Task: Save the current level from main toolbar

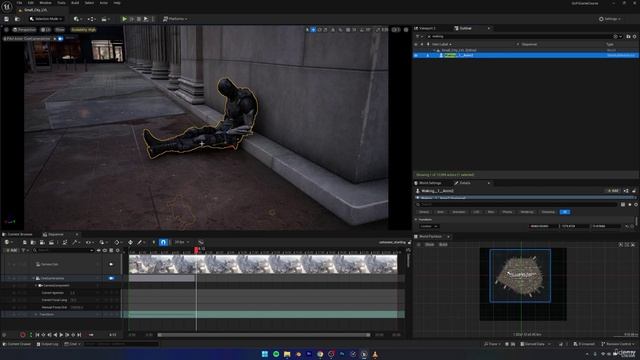Action: (x=7, y=19)
